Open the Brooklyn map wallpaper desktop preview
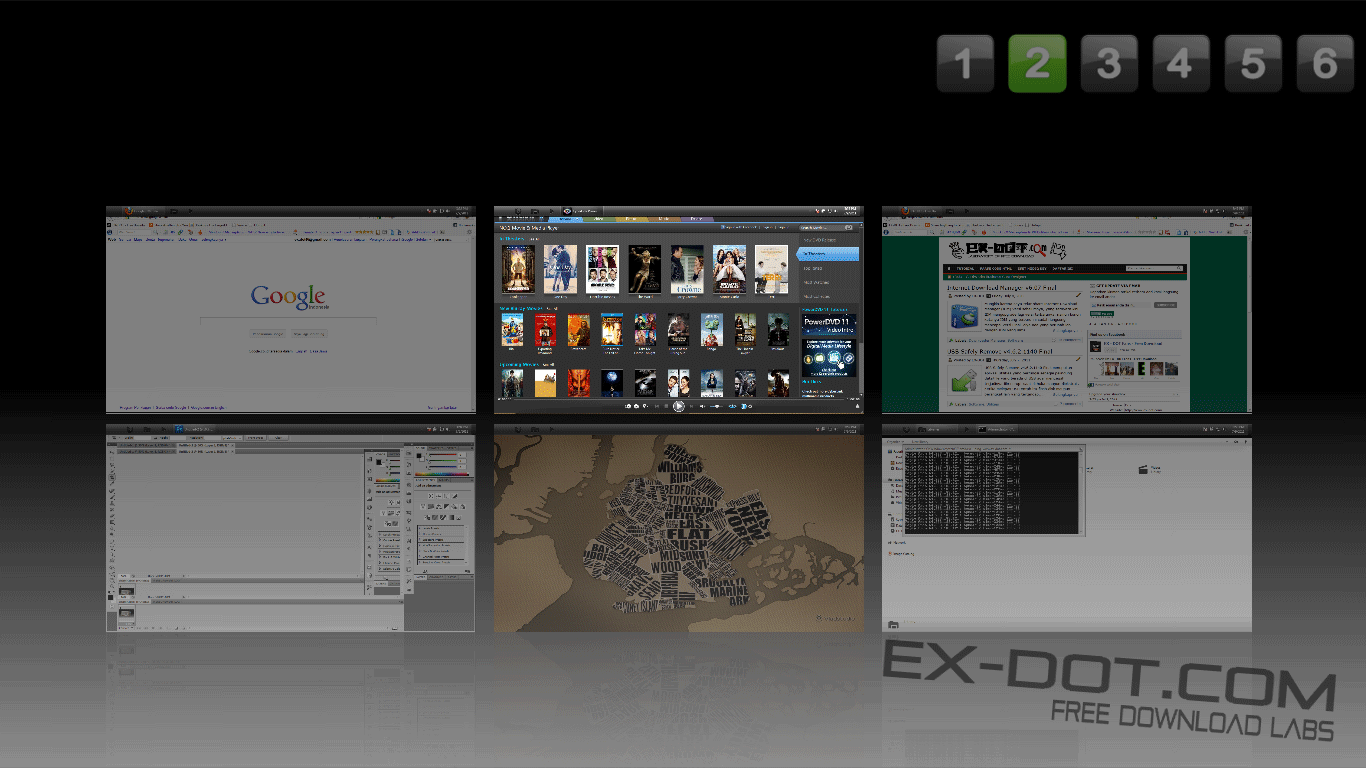Image resolution: width=1366 pixels, height=768 pixels. [x=678, y=528]
